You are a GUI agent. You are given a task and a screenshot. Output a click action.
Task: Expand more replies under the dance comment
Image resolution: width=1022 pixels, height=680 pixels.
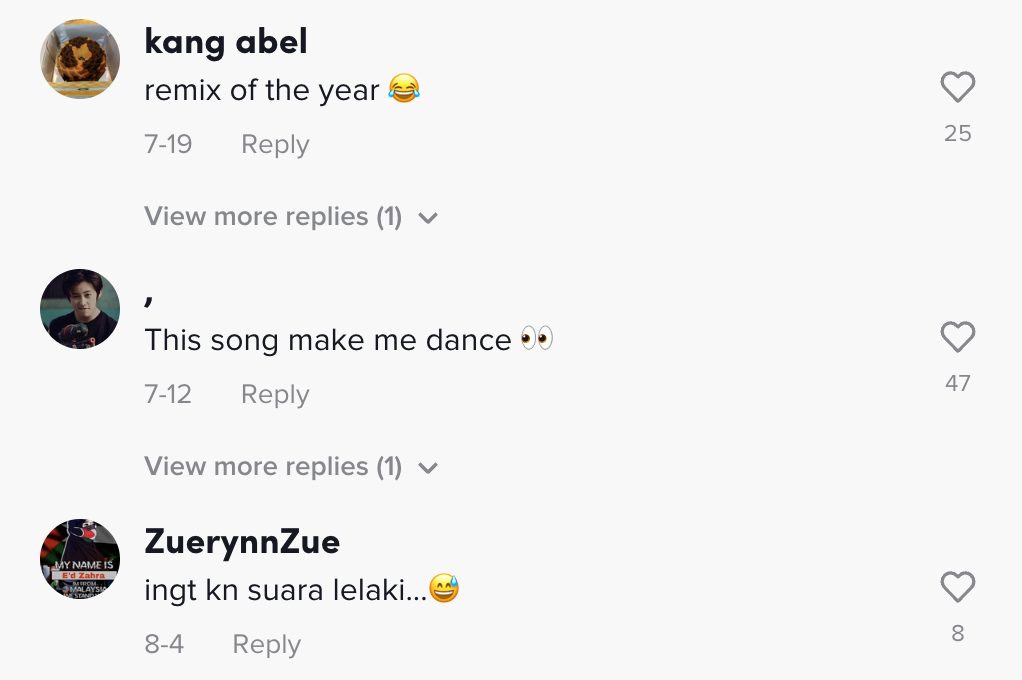tap(291, 467)
